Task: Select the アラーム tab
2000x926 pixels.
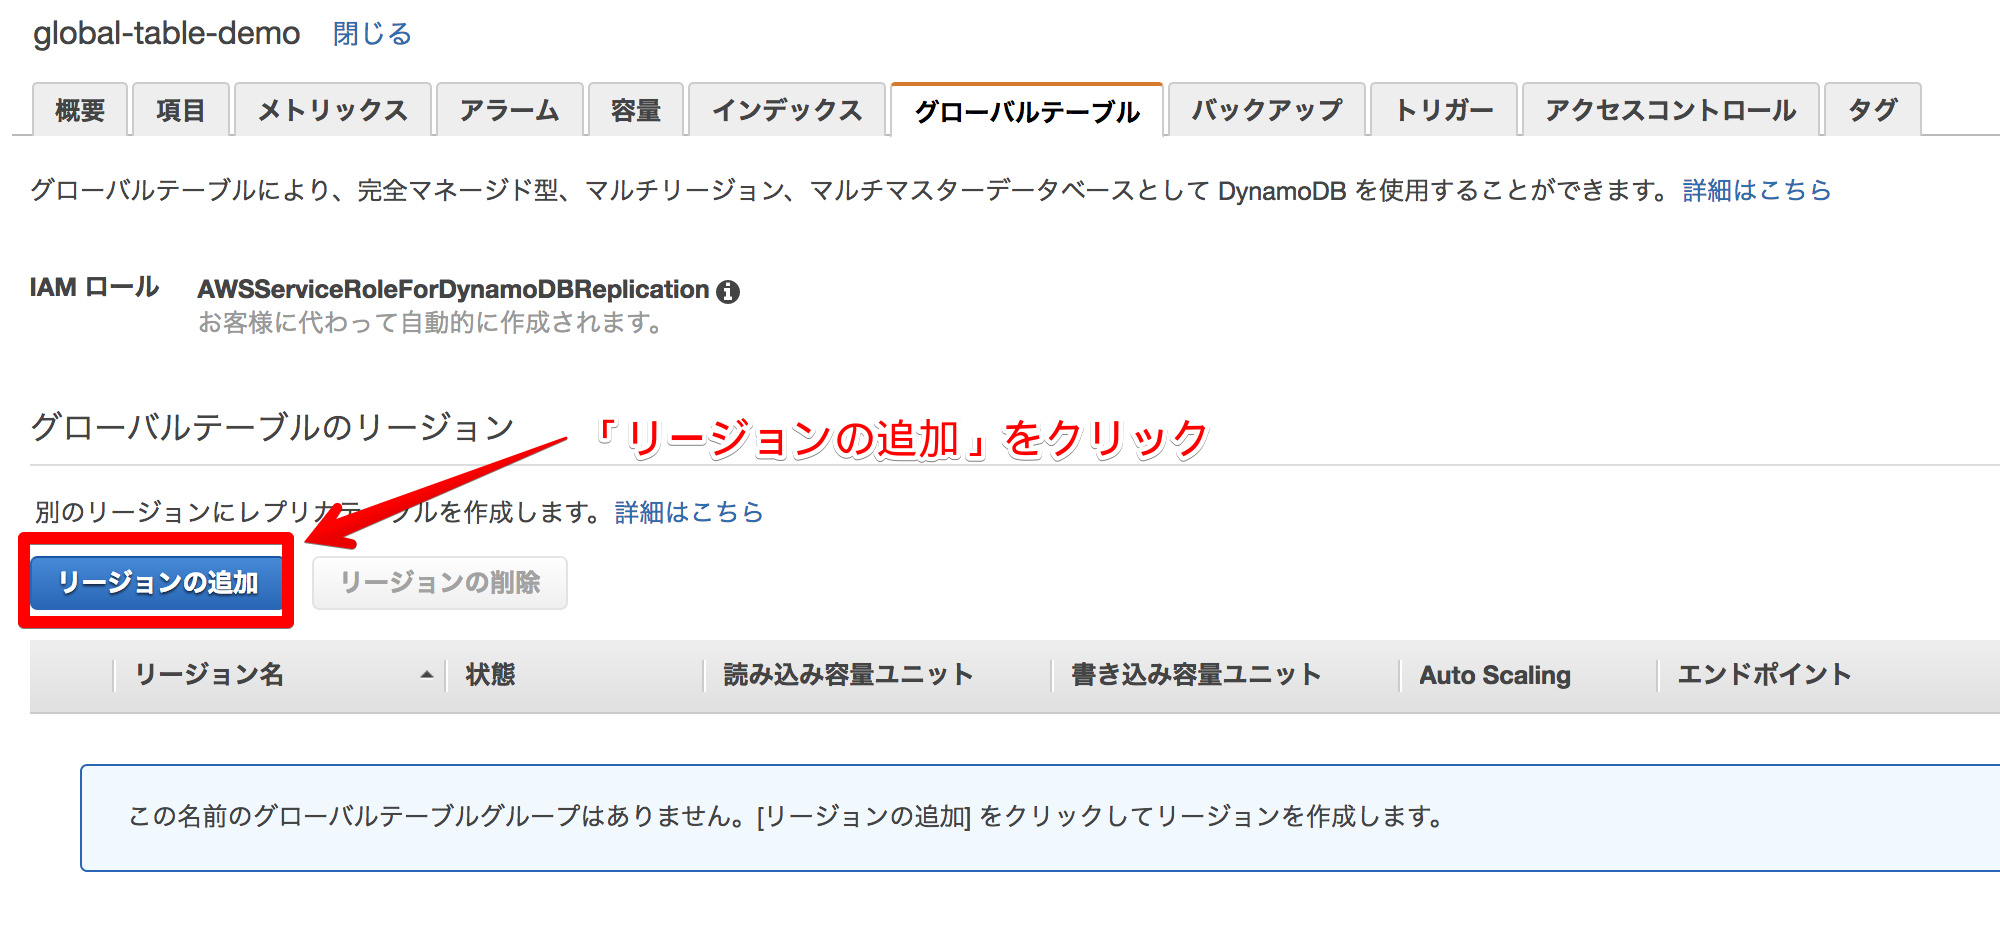Action: click(510, 110)
